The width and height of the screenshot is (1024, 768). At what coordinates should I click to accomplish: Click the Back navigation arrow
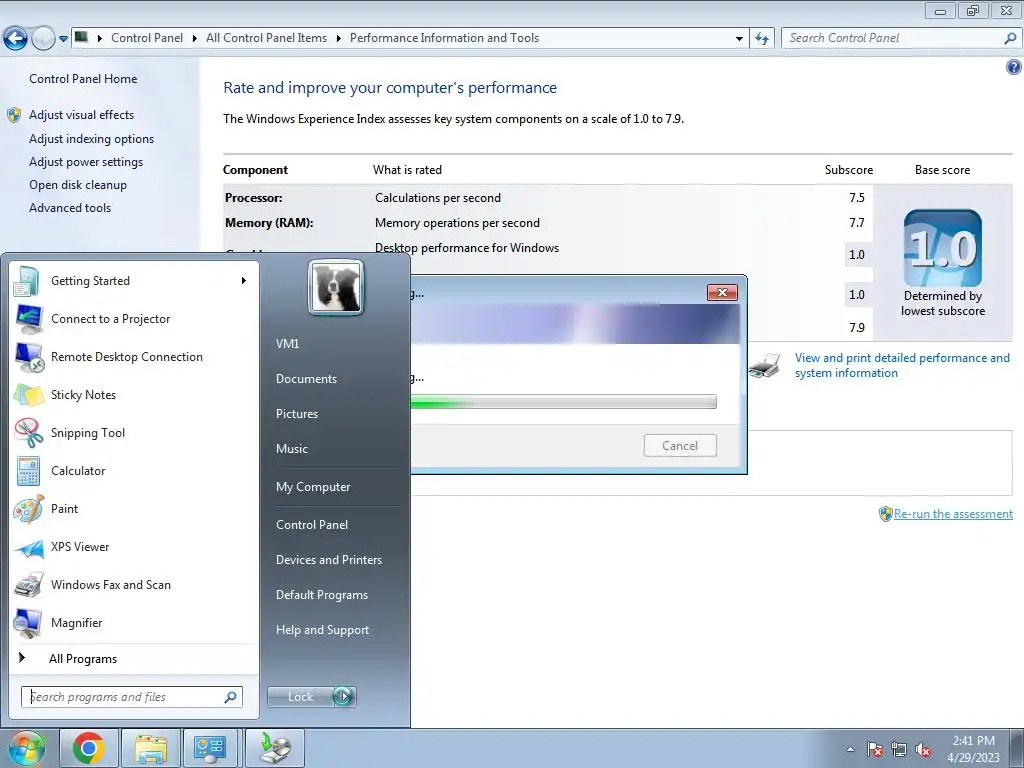click(x=15, y=38)
